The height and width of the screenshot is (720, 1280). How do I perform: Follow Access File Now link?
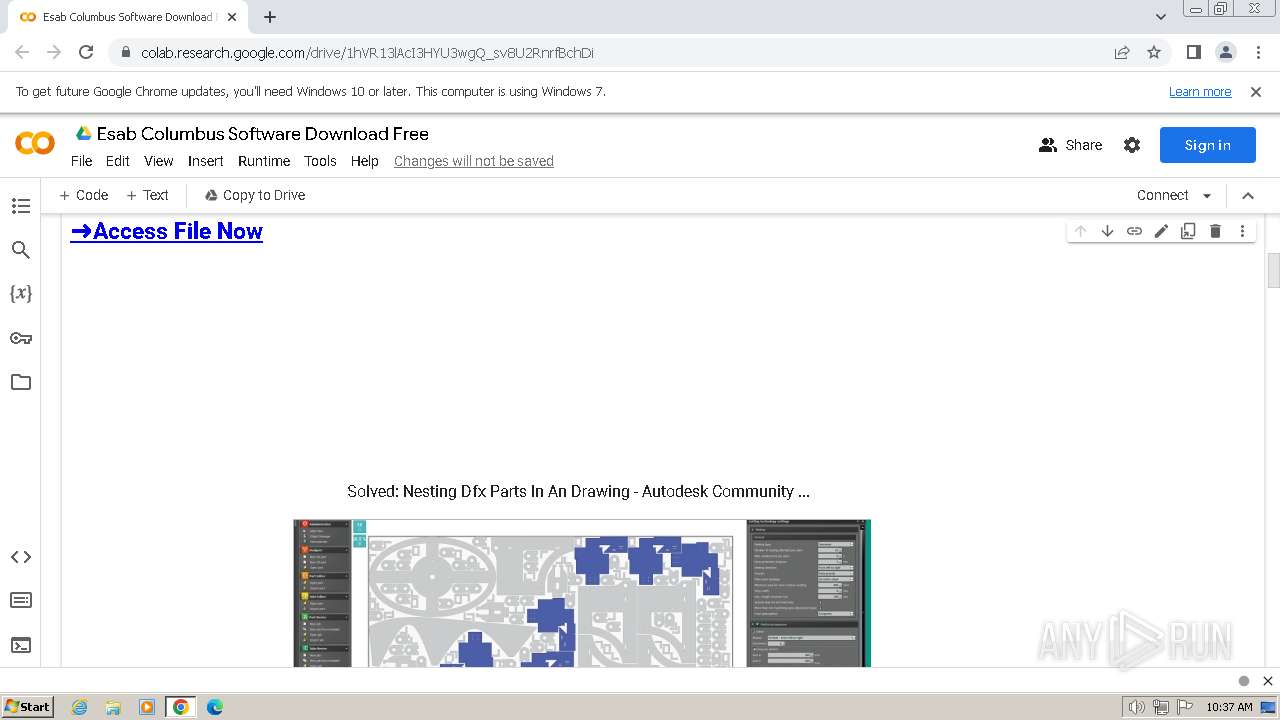pyautogui.click(x=167, y=231)
